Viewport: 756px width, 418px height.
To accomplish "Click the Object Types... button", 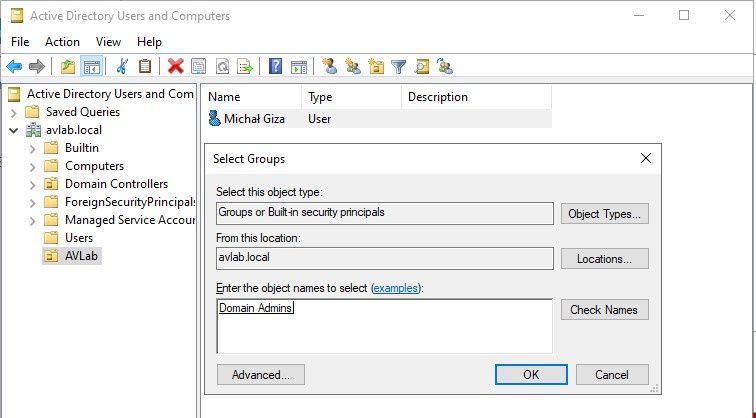I will (x=605, y=214).
